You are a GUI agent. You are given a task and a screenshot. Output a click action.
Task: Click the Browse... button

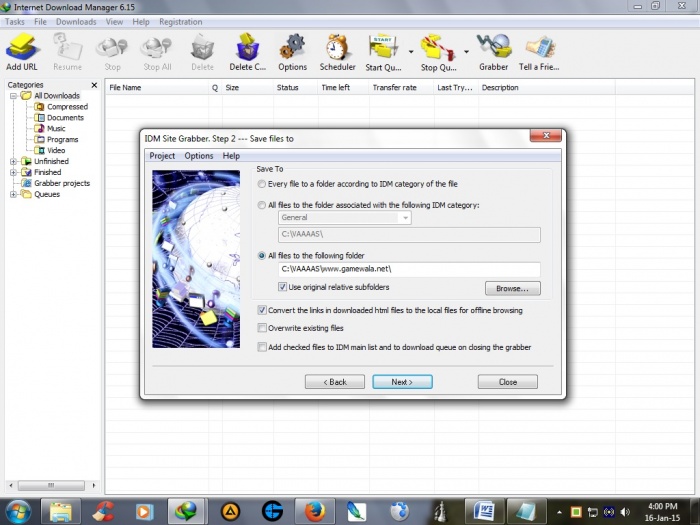pos(512,288)
